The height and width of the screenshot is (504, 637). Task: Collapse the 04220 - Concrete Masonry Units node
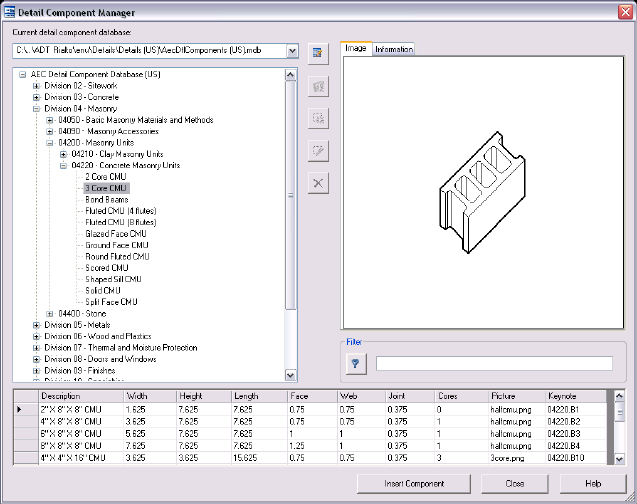pyautogui.click(x=63, y=165)
